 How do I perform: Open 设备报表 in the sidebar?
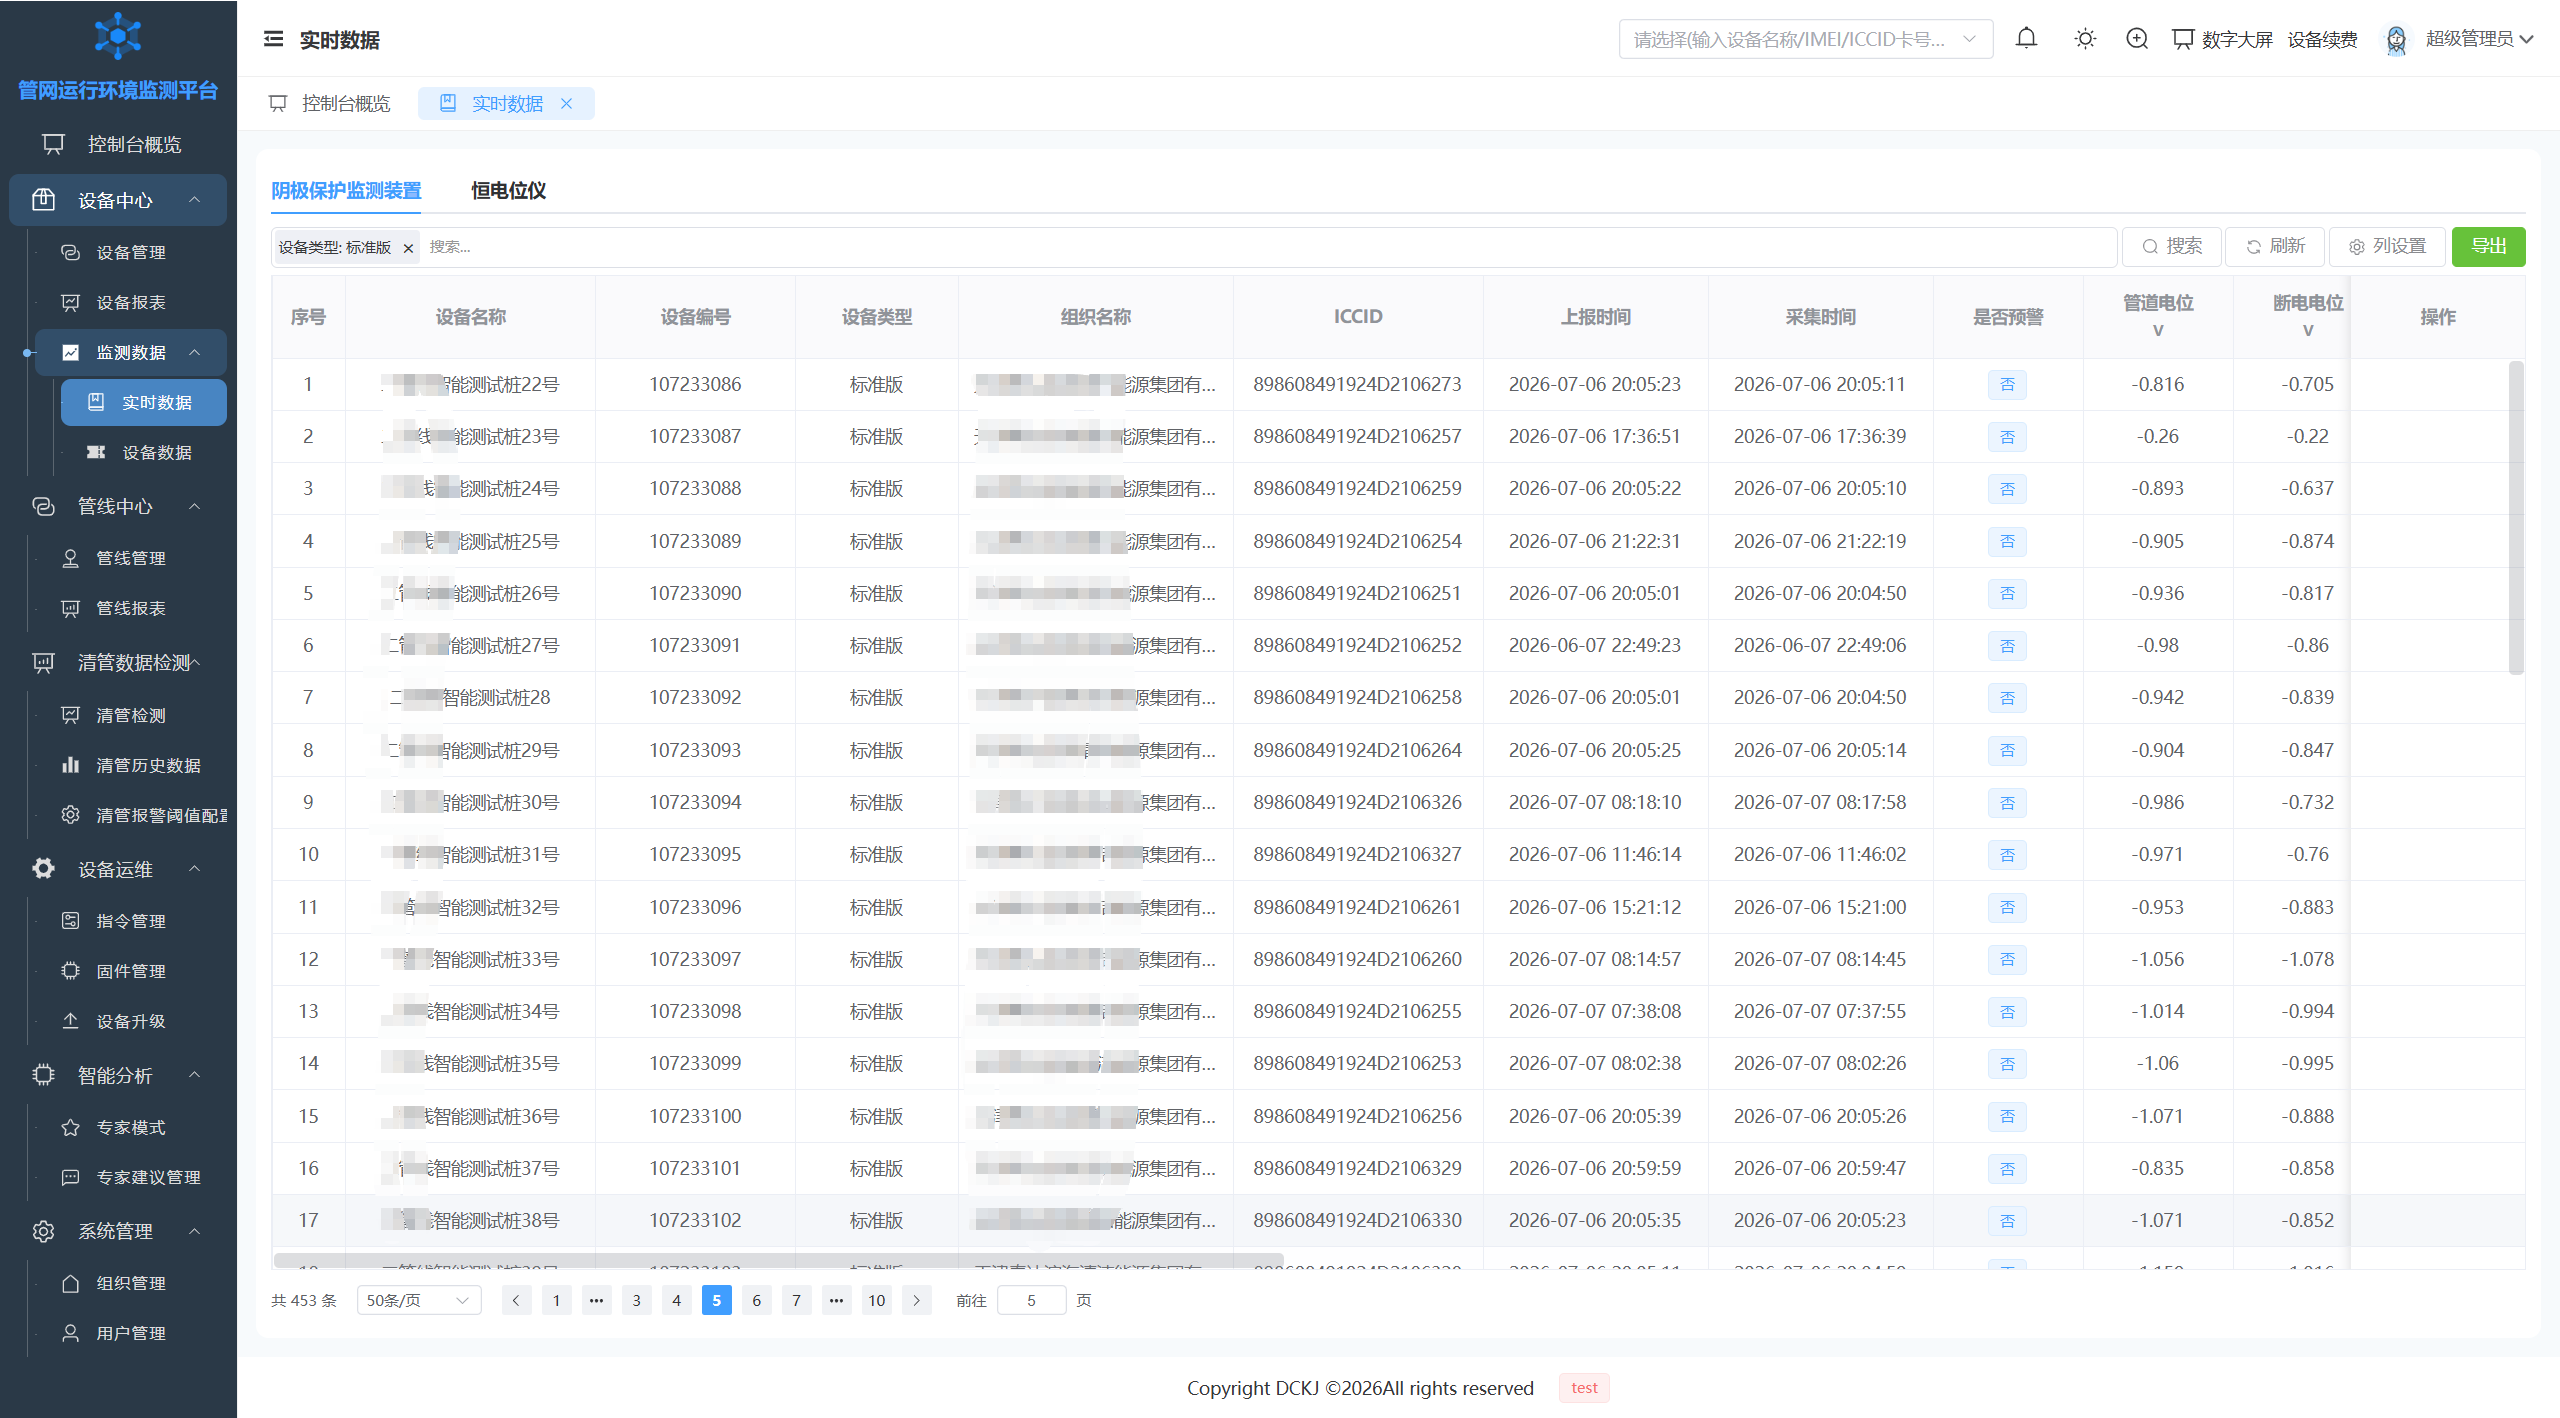130,302
